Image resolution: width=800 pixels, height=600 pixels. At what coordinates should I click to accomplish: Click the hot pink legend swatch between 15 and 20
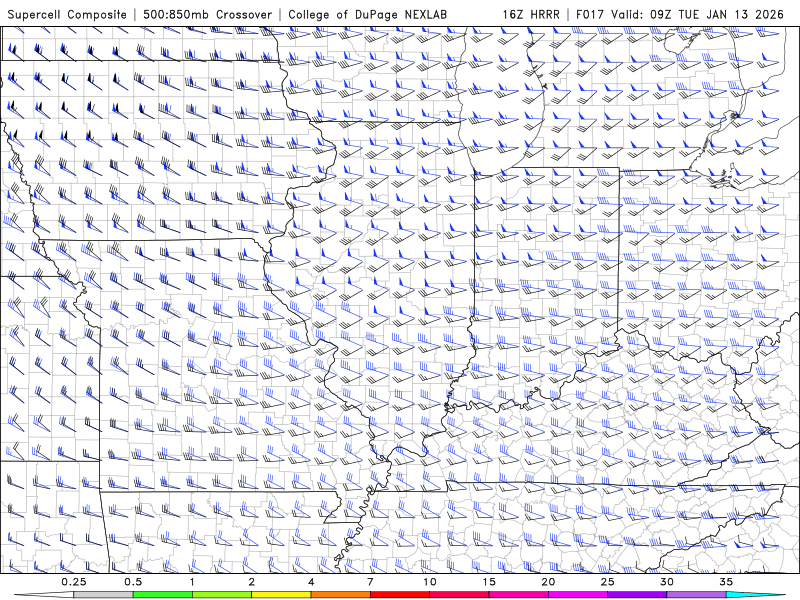[518, 595]
